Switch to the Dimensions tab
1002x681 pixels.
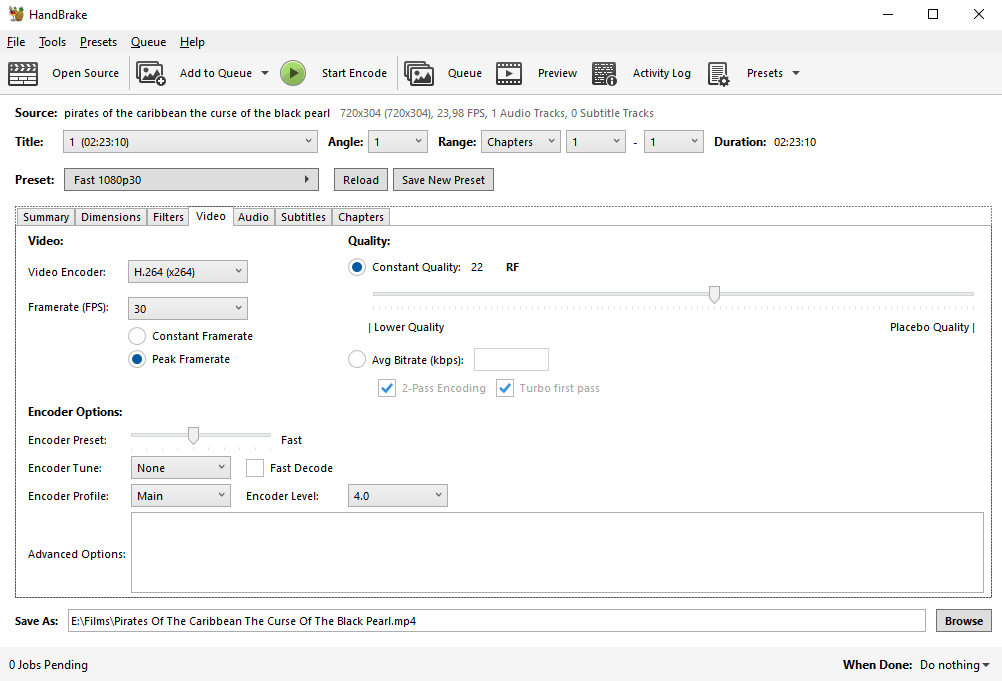(111, 217)
